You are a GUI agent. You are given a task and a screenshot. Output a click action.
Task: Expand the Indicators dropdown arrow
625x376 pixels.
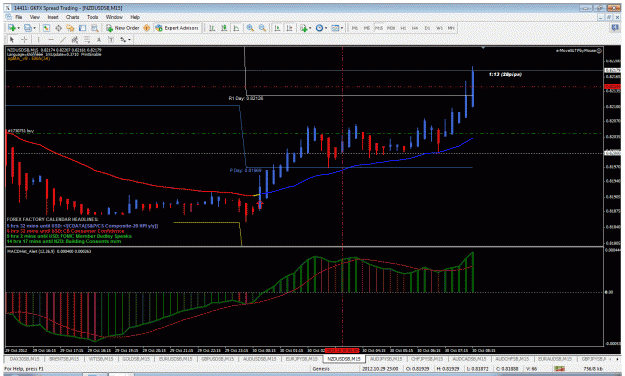(310, 28)
